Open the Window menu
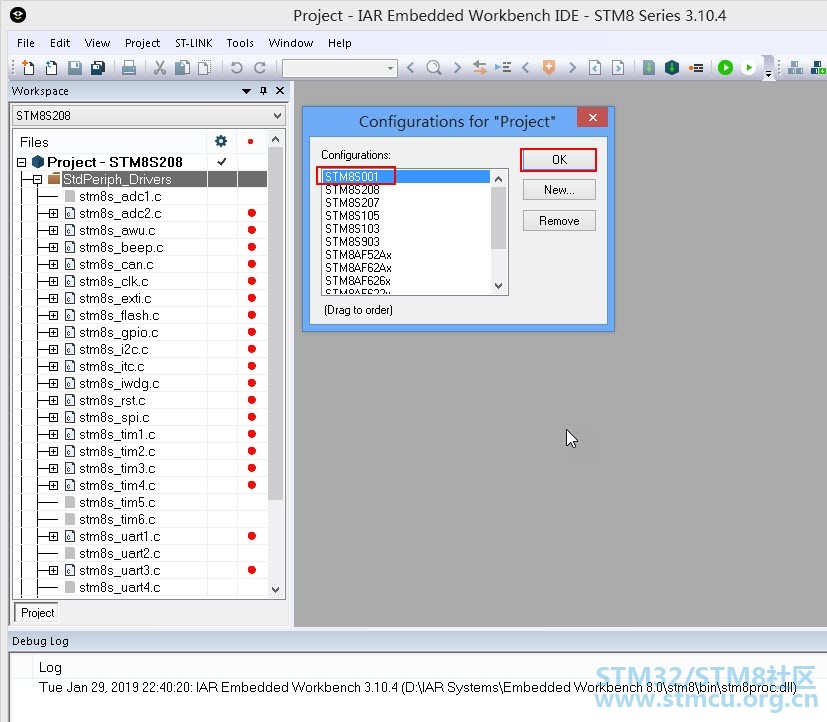827x722 pixels. click(x=291, y=43)
